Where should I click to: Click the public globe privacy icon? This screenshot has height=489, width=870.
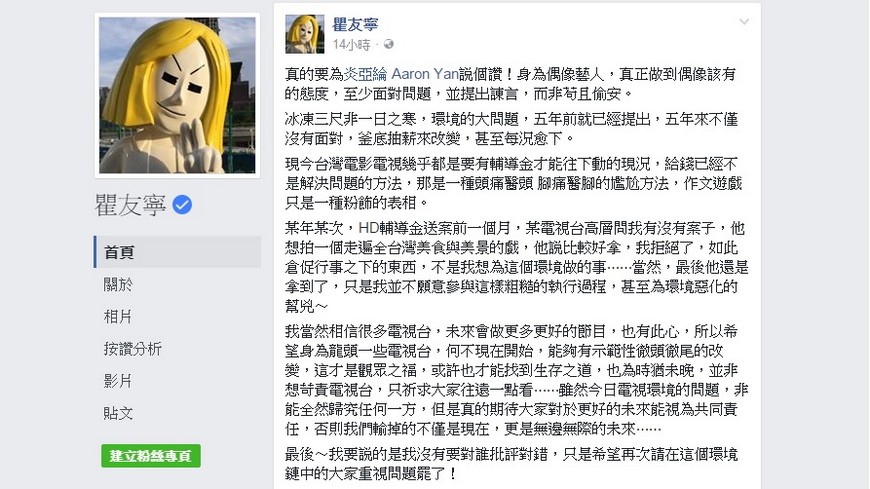tap(388, 44)
